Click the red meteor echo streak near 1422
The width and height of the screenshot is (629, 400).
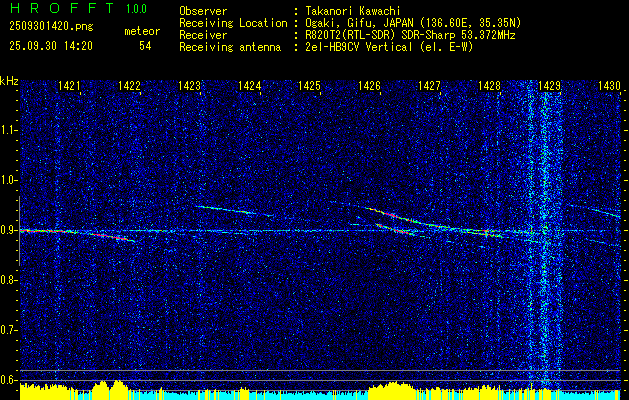click(x=114, y=237)
